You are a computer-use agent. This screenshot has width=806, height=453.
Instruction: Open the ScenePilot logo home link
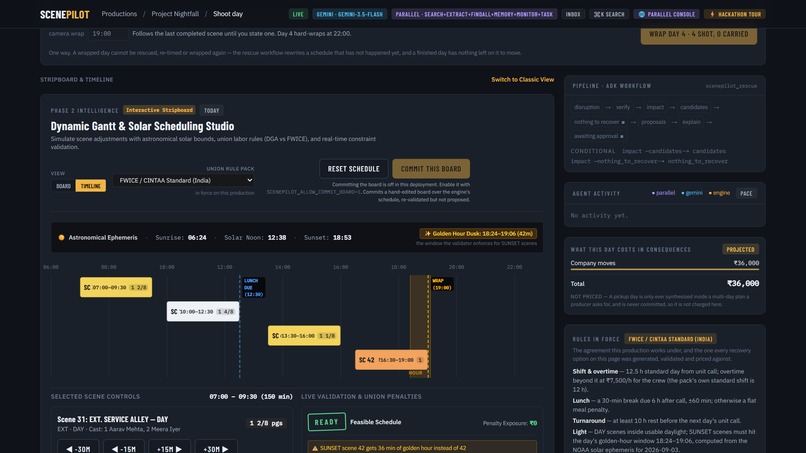point(65,14)
